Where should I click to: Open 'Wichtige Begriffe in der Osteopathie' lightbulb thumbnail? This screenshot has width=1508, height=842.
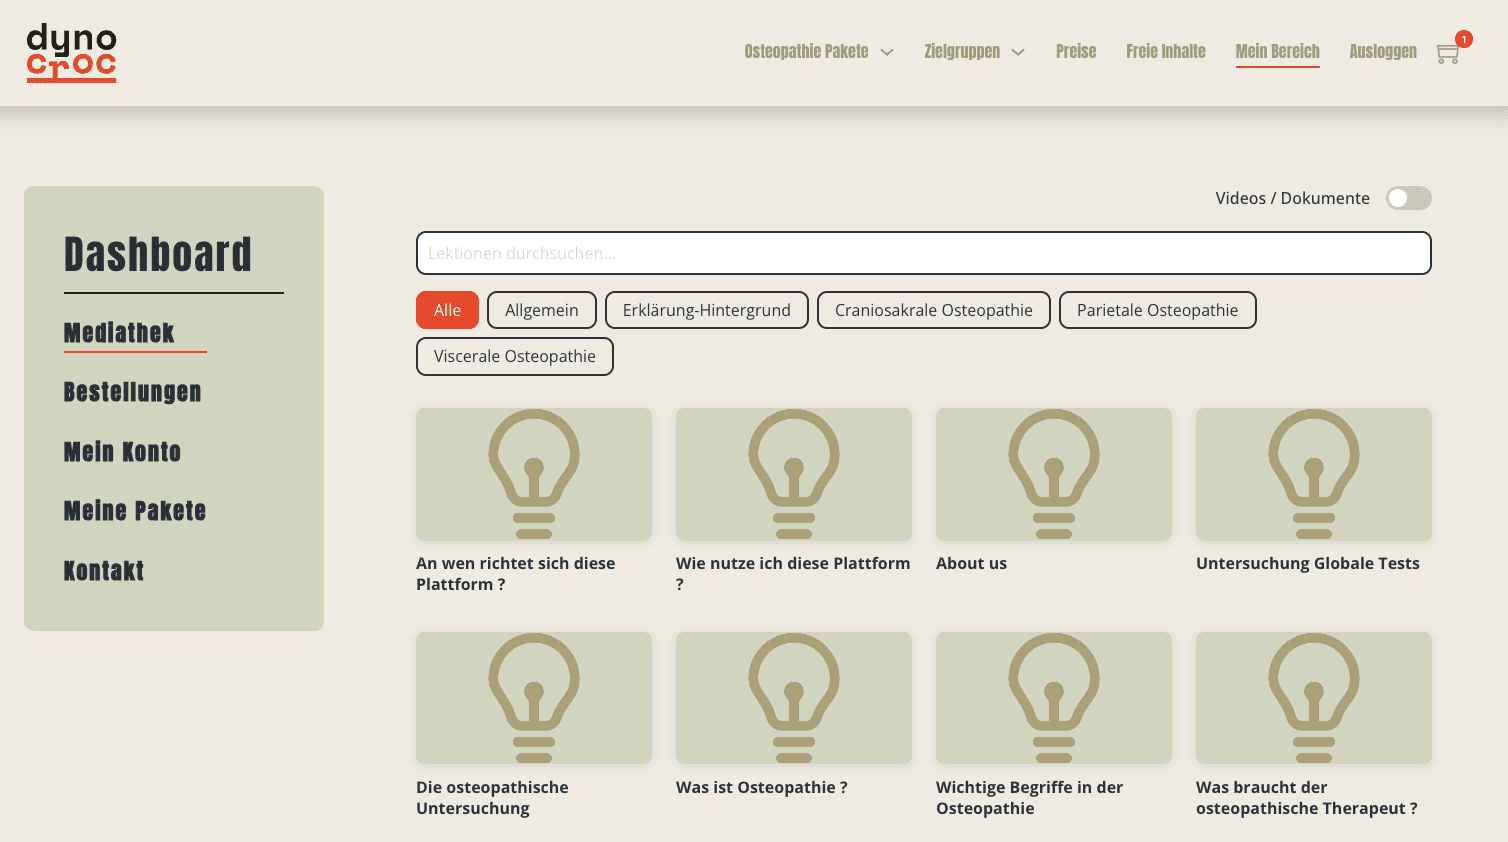(1053, 698)
